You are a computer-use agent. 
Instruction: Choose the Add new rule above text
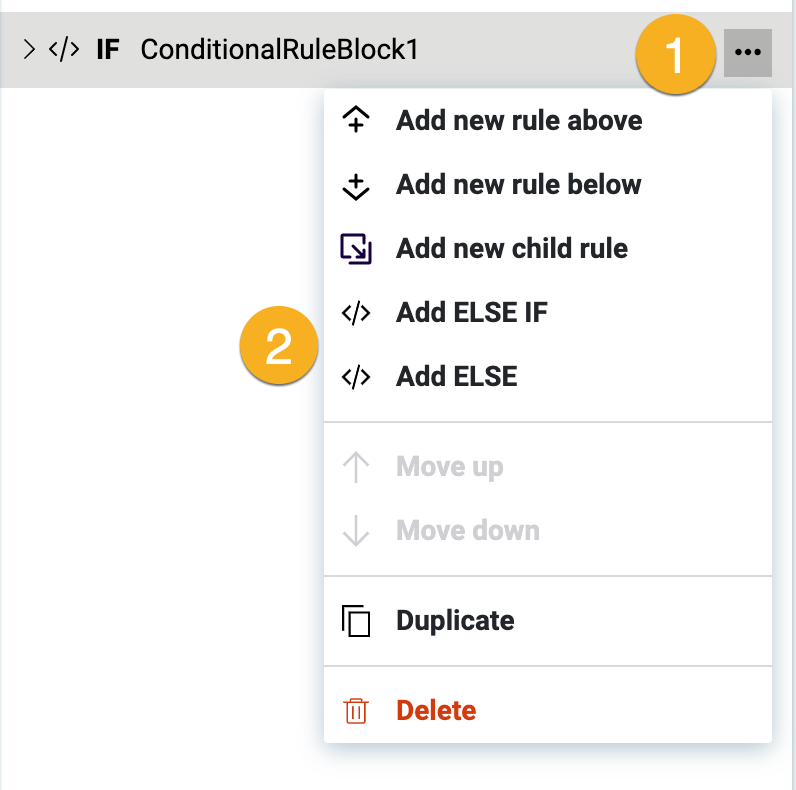pyautogui.click(x=519, y=121)
